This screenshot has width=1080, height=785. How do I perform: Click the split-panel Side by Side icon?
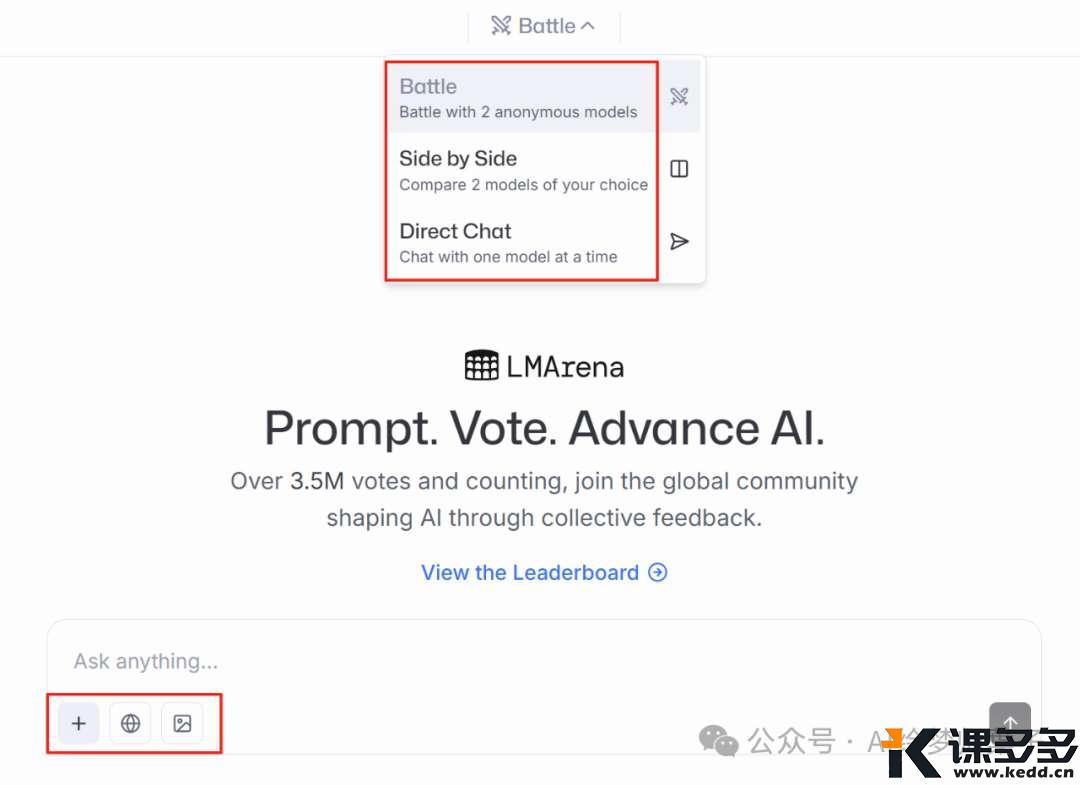(679, 169)
